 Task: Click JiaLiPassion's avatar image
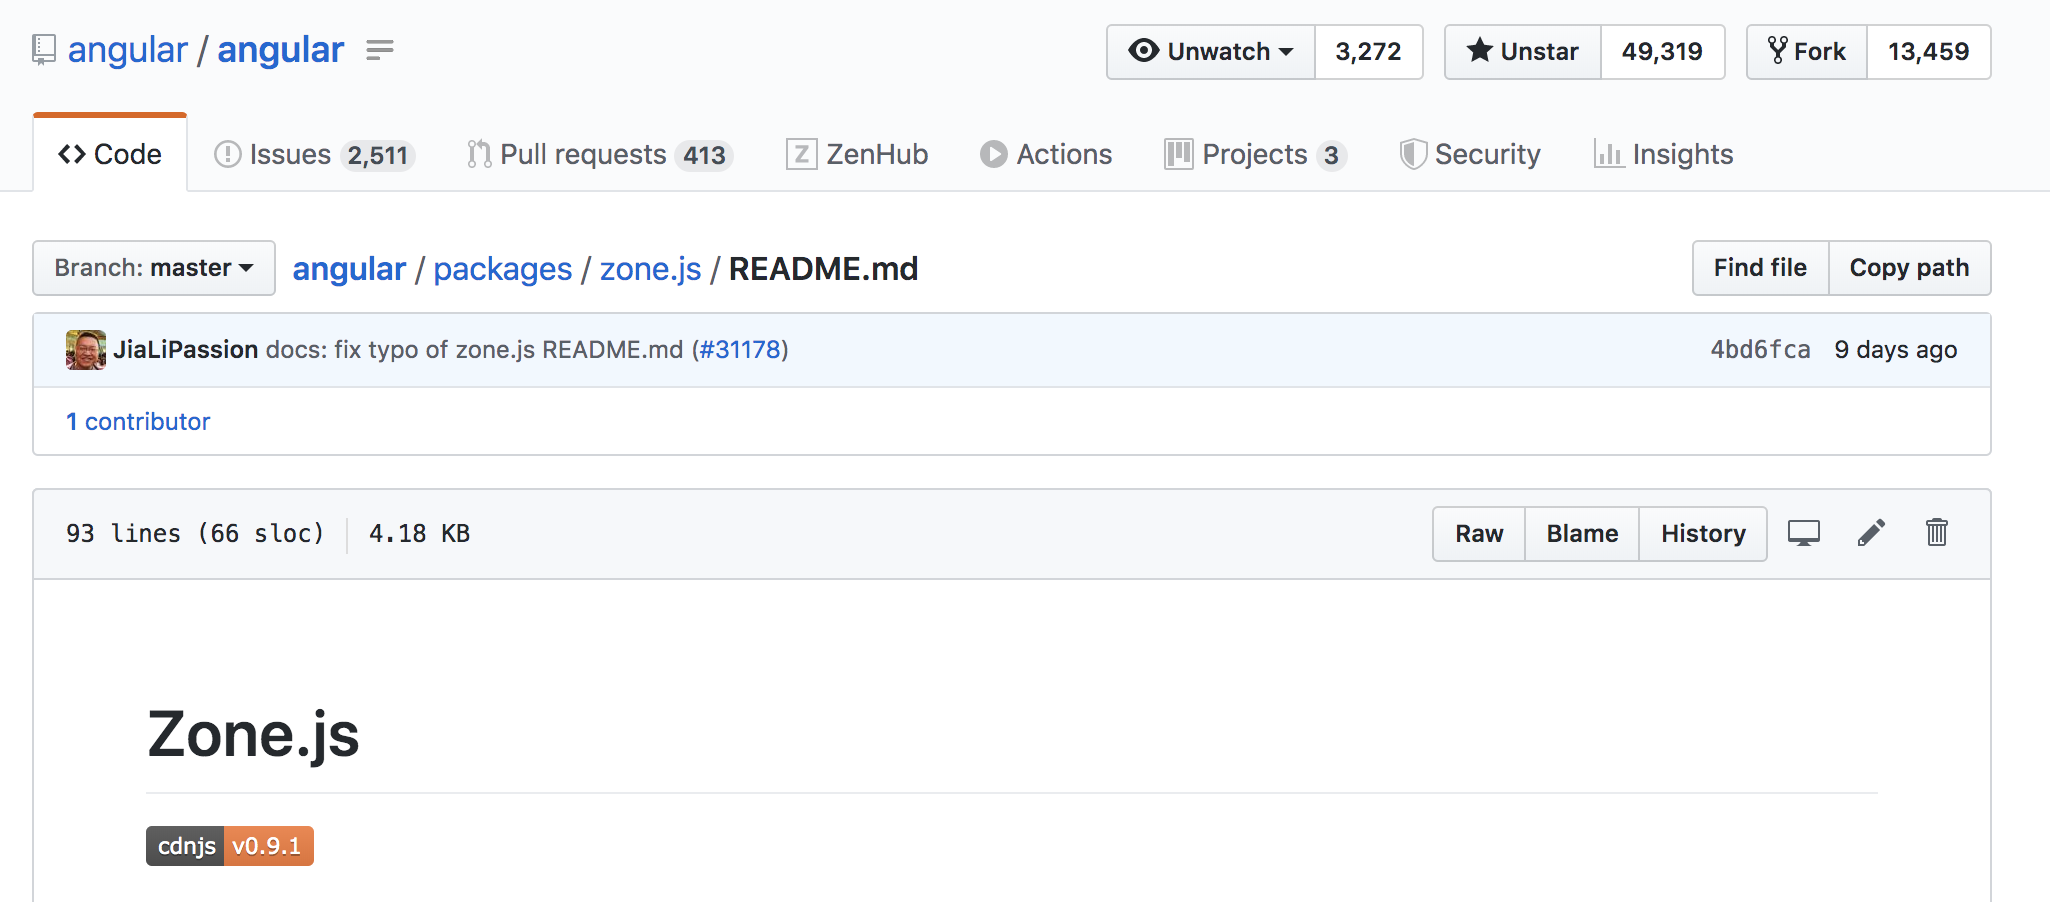point(86,350)
